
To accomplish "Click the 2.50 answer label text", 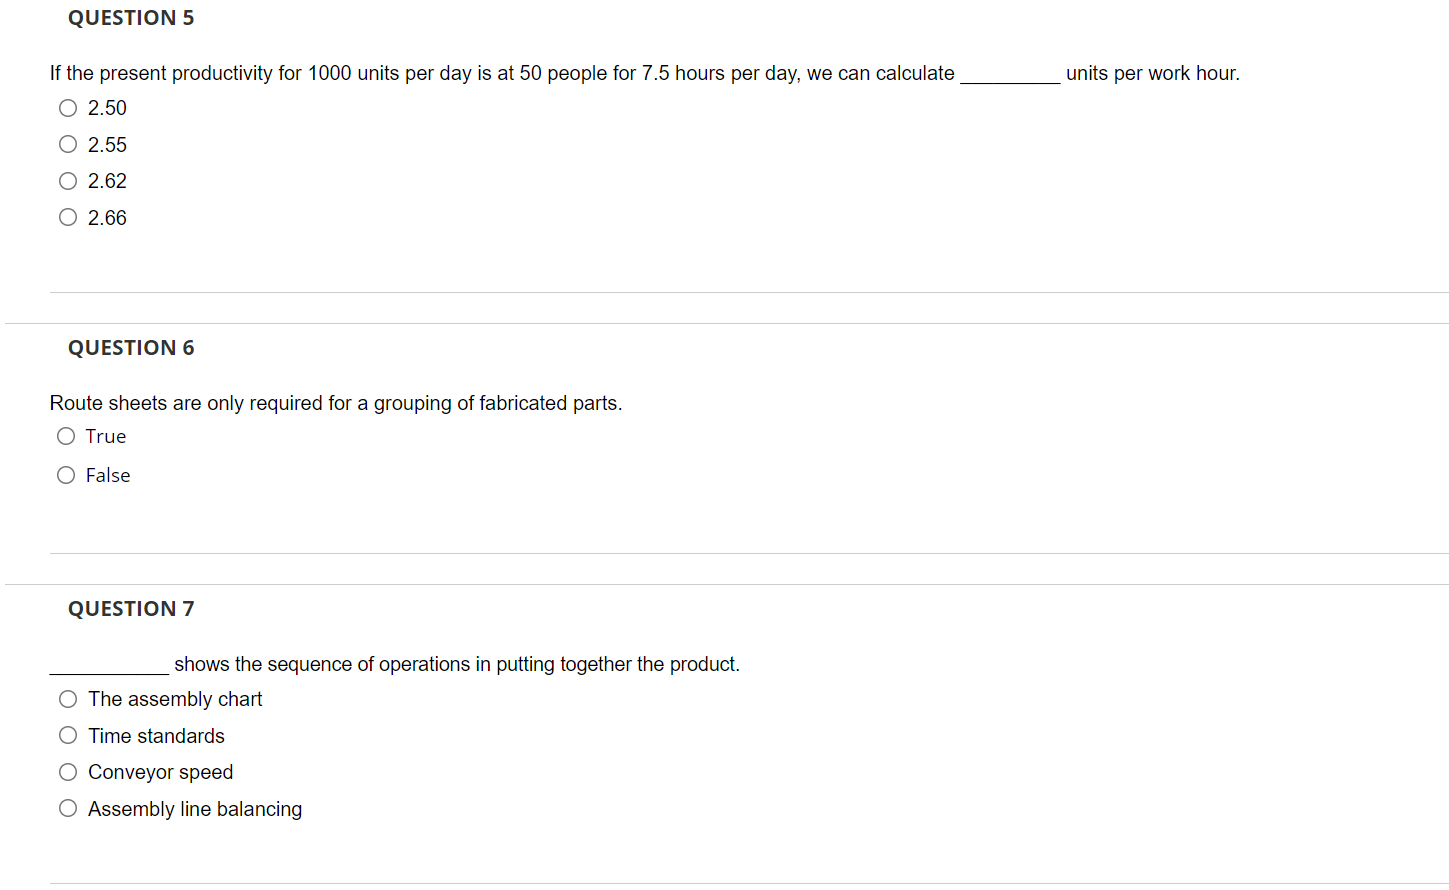I will coord(106,108).
